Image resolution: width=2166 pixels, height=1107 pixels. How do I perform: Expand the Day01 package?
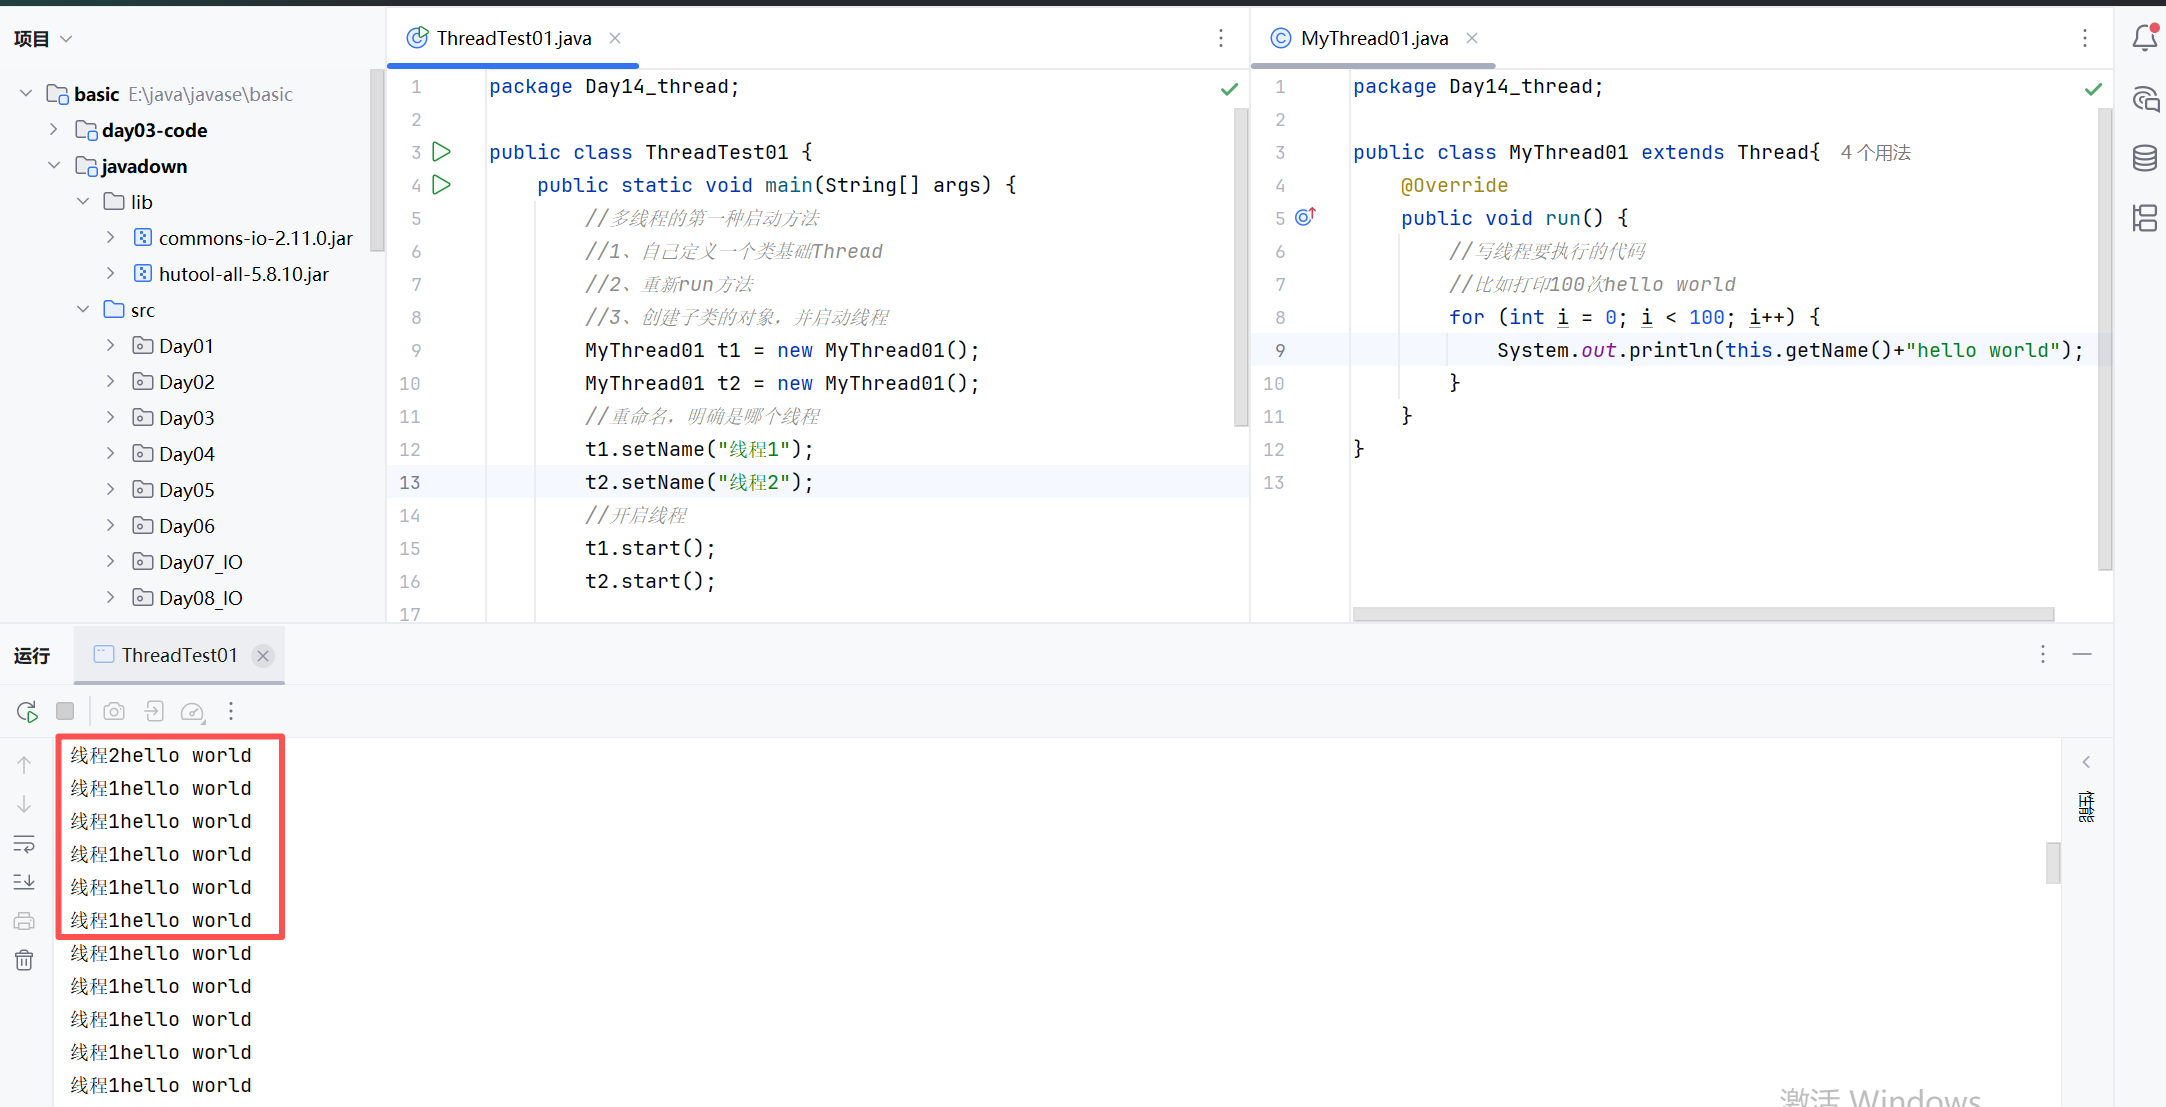[111, 345]
